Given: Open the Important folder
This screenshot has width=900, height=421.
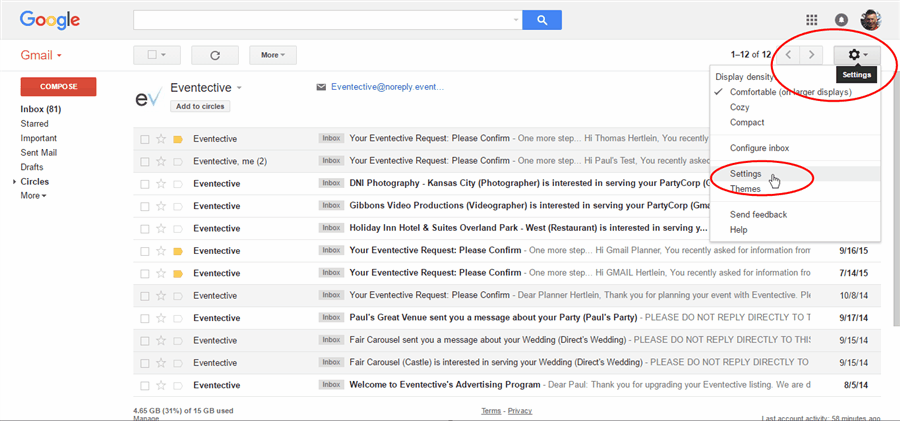Looking at the screenshot, I should (38, 138).
